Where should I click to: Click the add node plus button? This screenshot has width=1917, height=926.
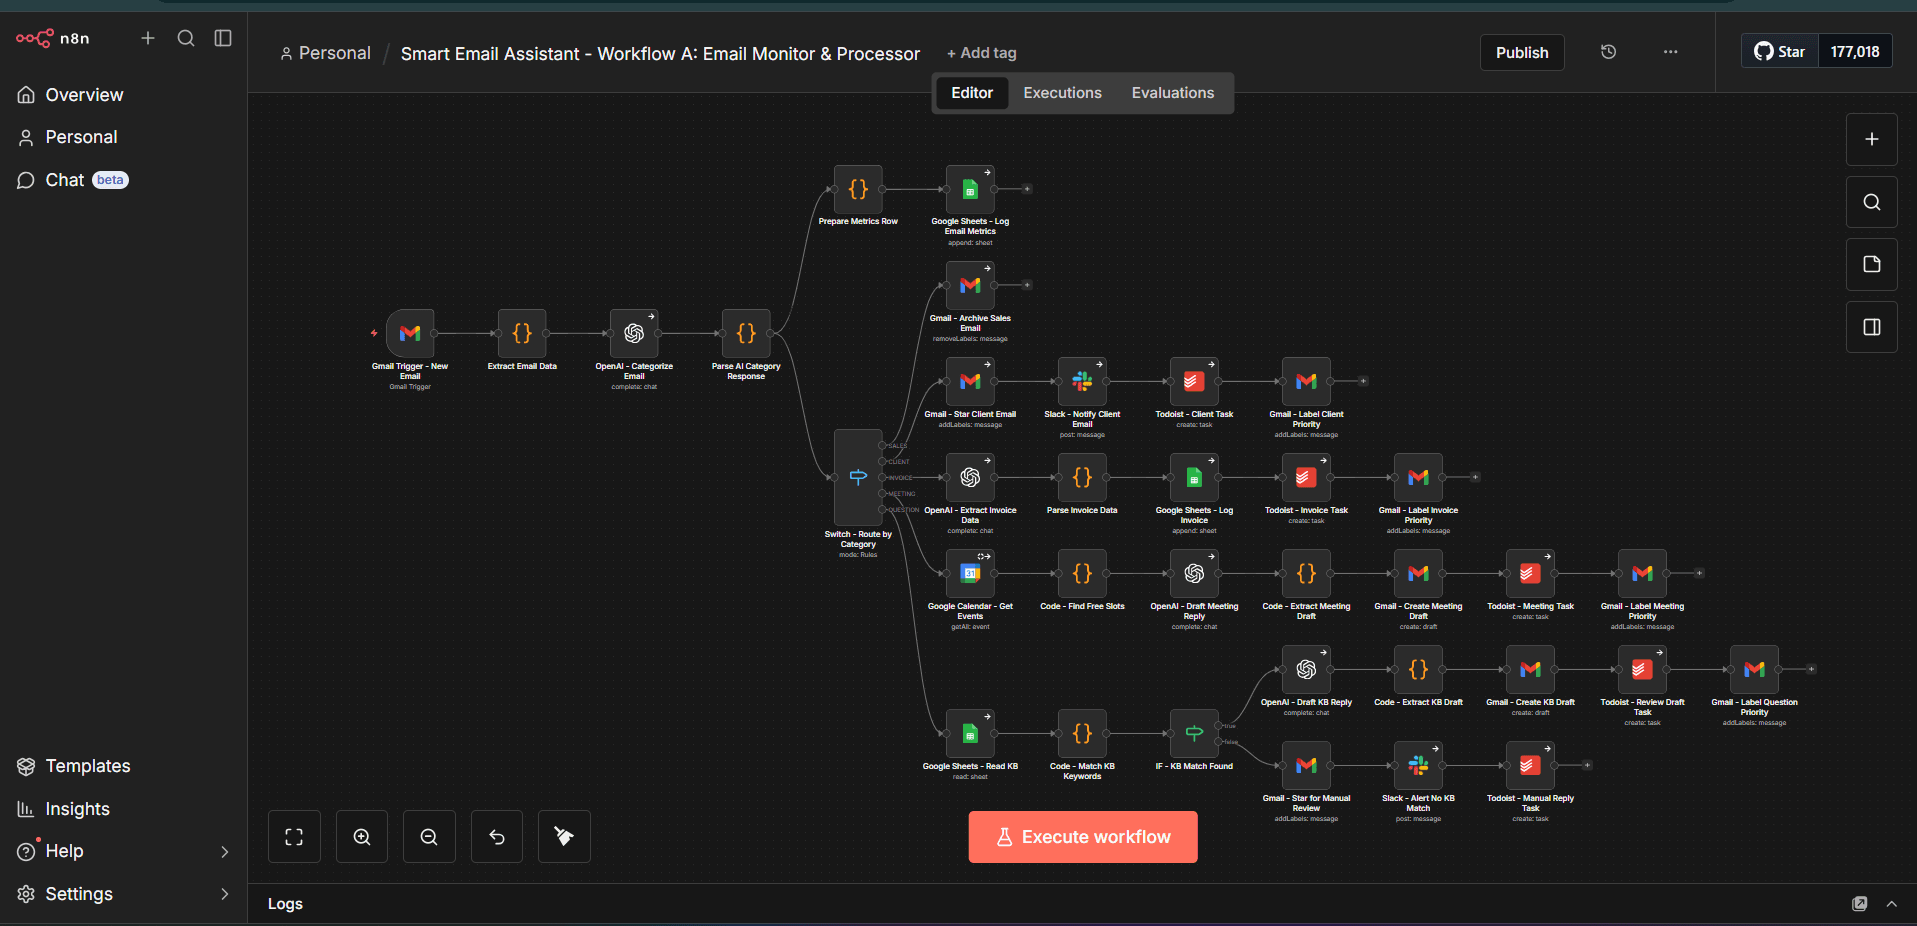click(1871, 139)
